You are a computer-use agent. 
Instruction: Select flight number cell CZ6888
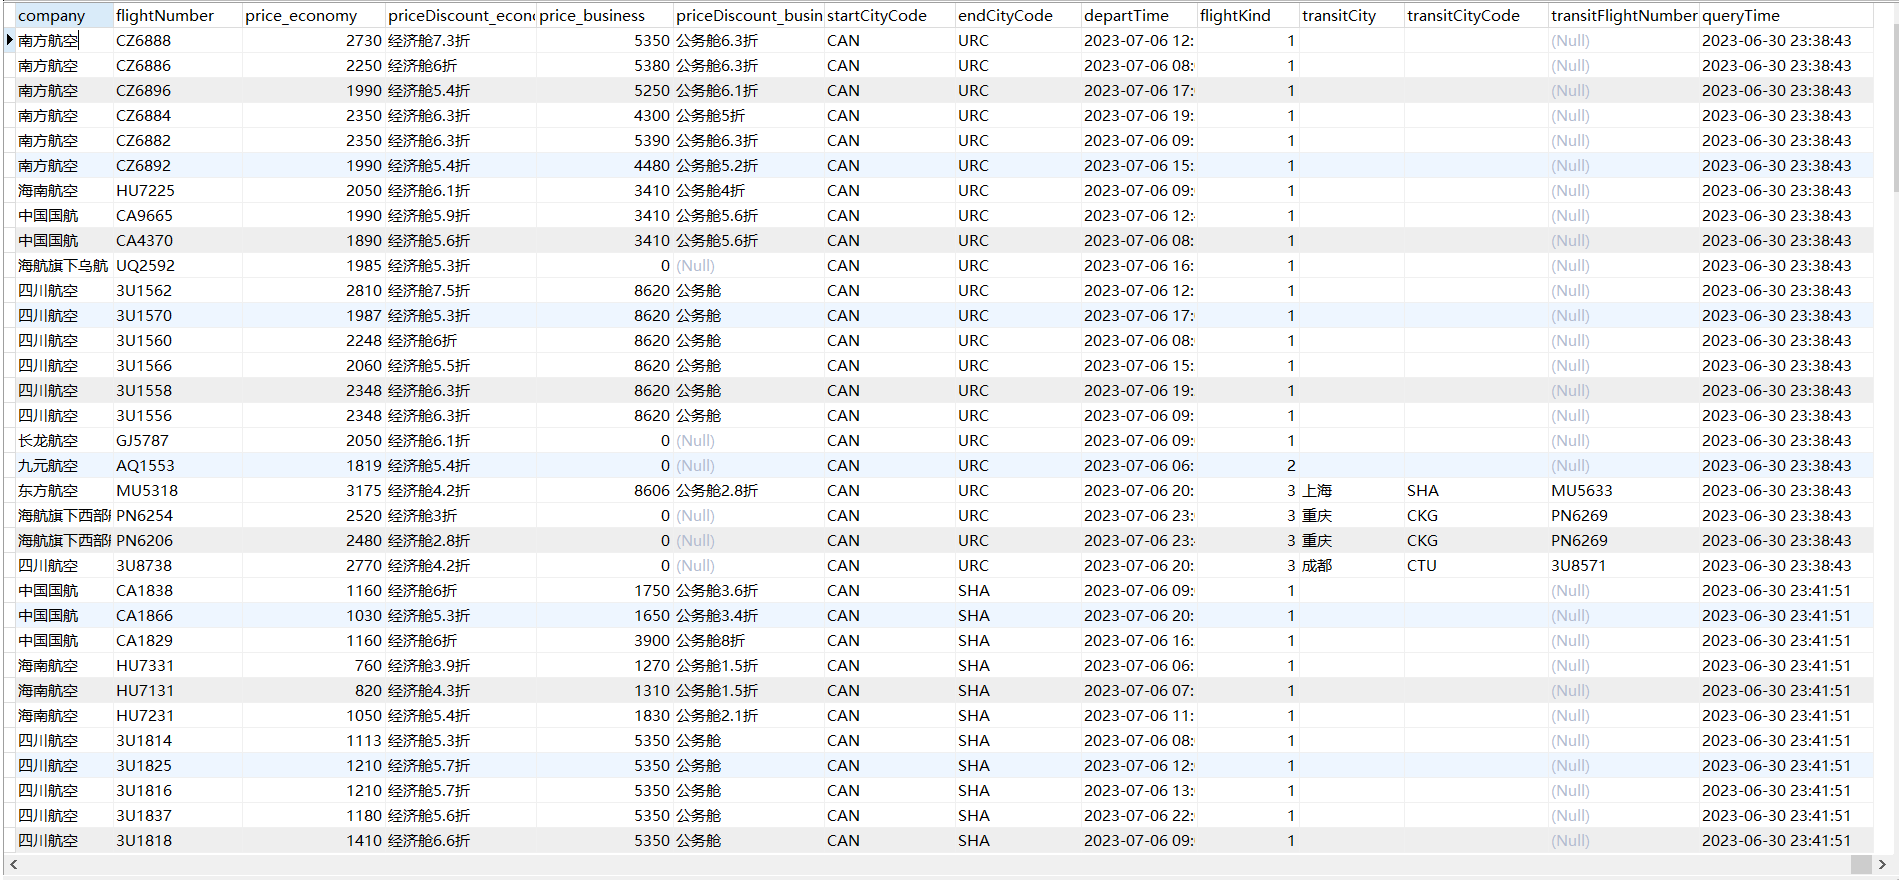coord(177,40)
